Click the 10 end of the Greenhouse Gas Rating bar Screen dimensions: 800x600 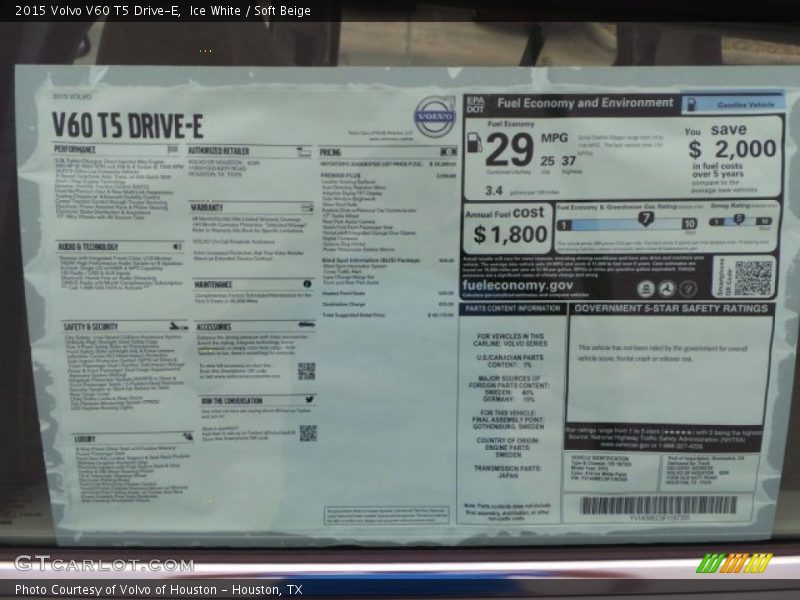coord(689,223)
